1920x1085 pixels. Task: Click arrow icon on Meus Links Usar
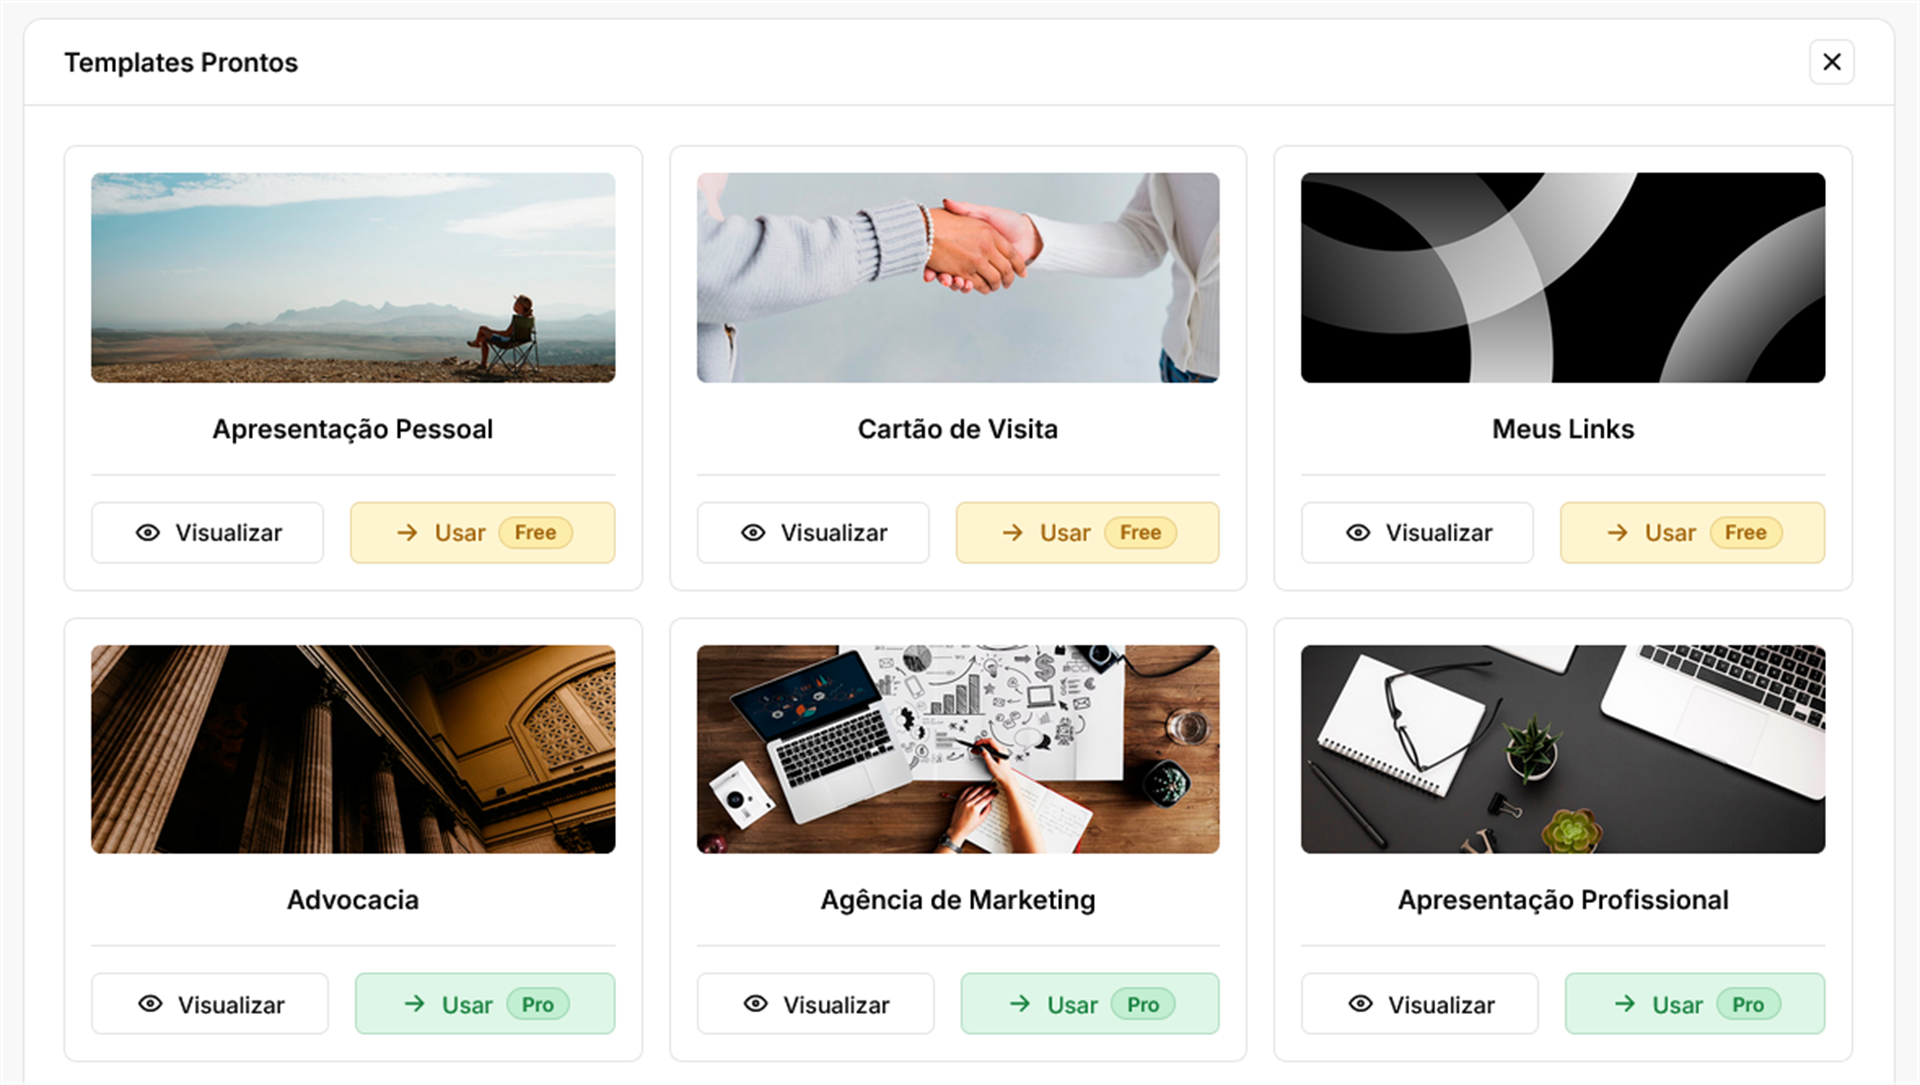click(x=1618, y=533)
